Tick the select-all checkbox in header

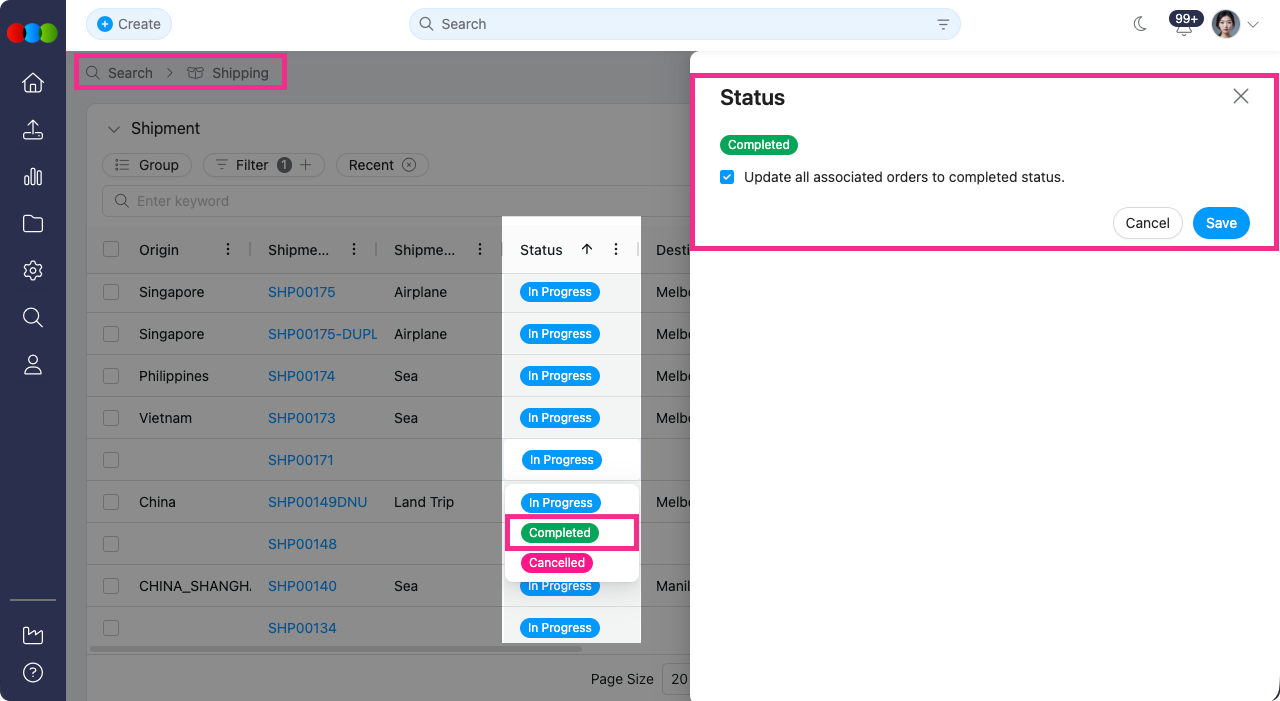[x=111, y=250]
